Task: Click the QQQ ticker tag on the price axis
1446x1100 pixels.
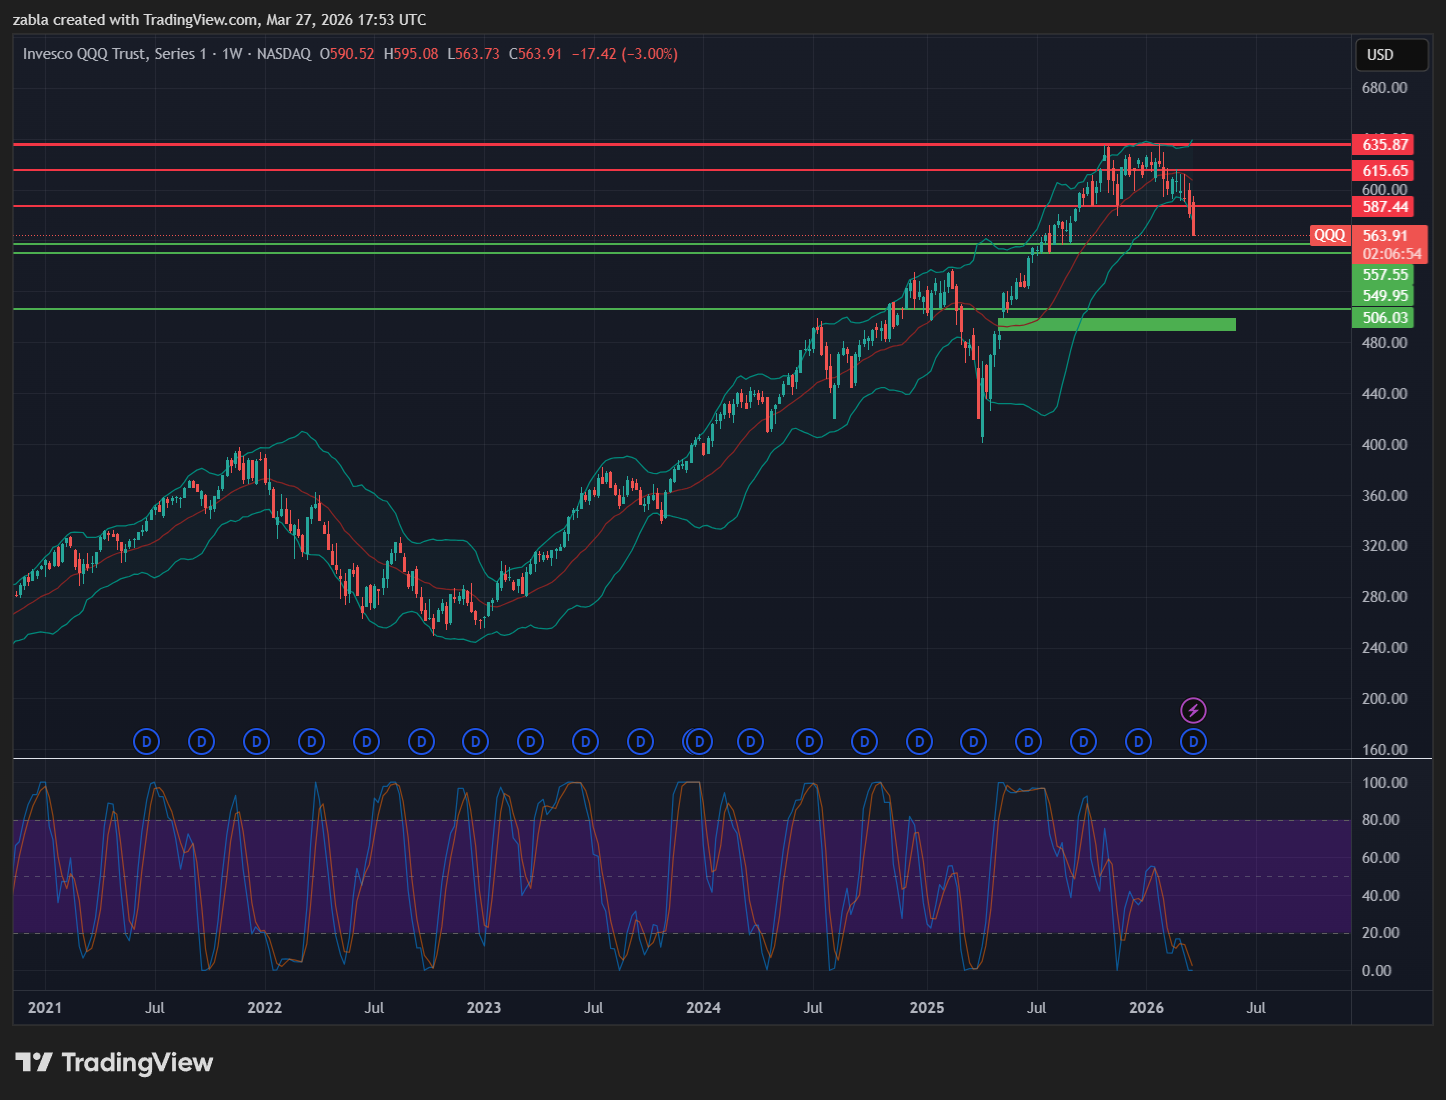Action: [1329, 236]
